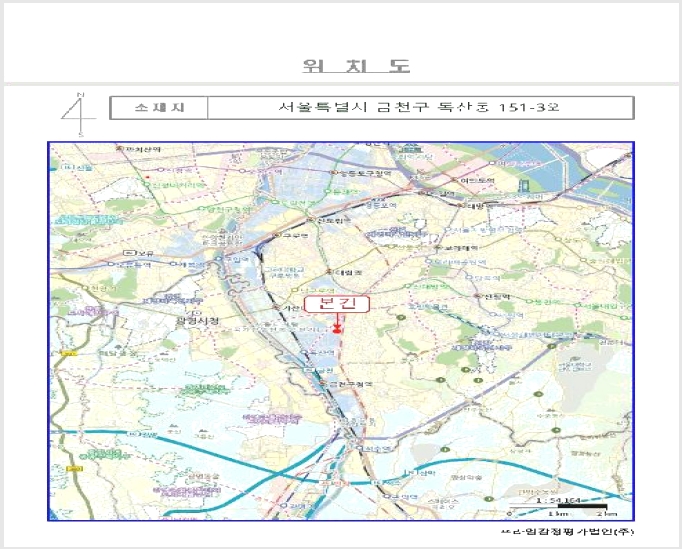The image size is (682, 549).
Task: Click the north arrow compass symbol
Action: [78, 114]
